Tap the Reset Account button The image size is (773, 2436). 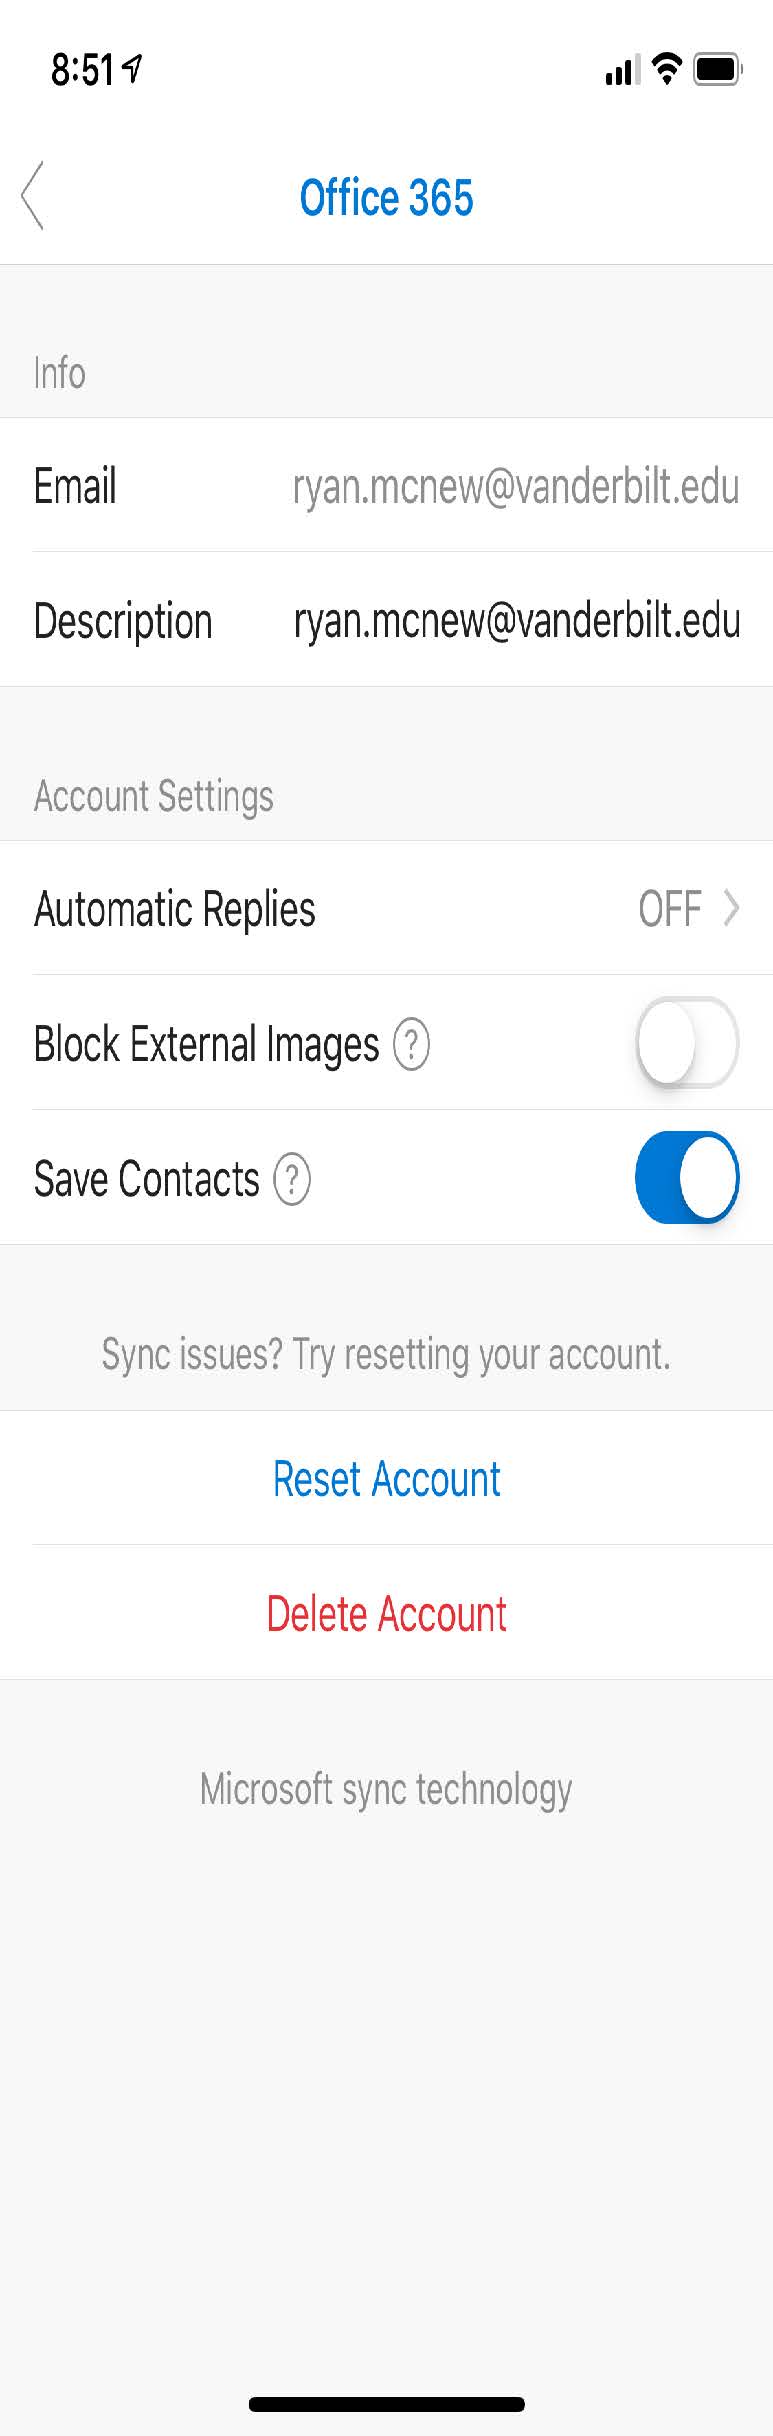(386, 1479)
